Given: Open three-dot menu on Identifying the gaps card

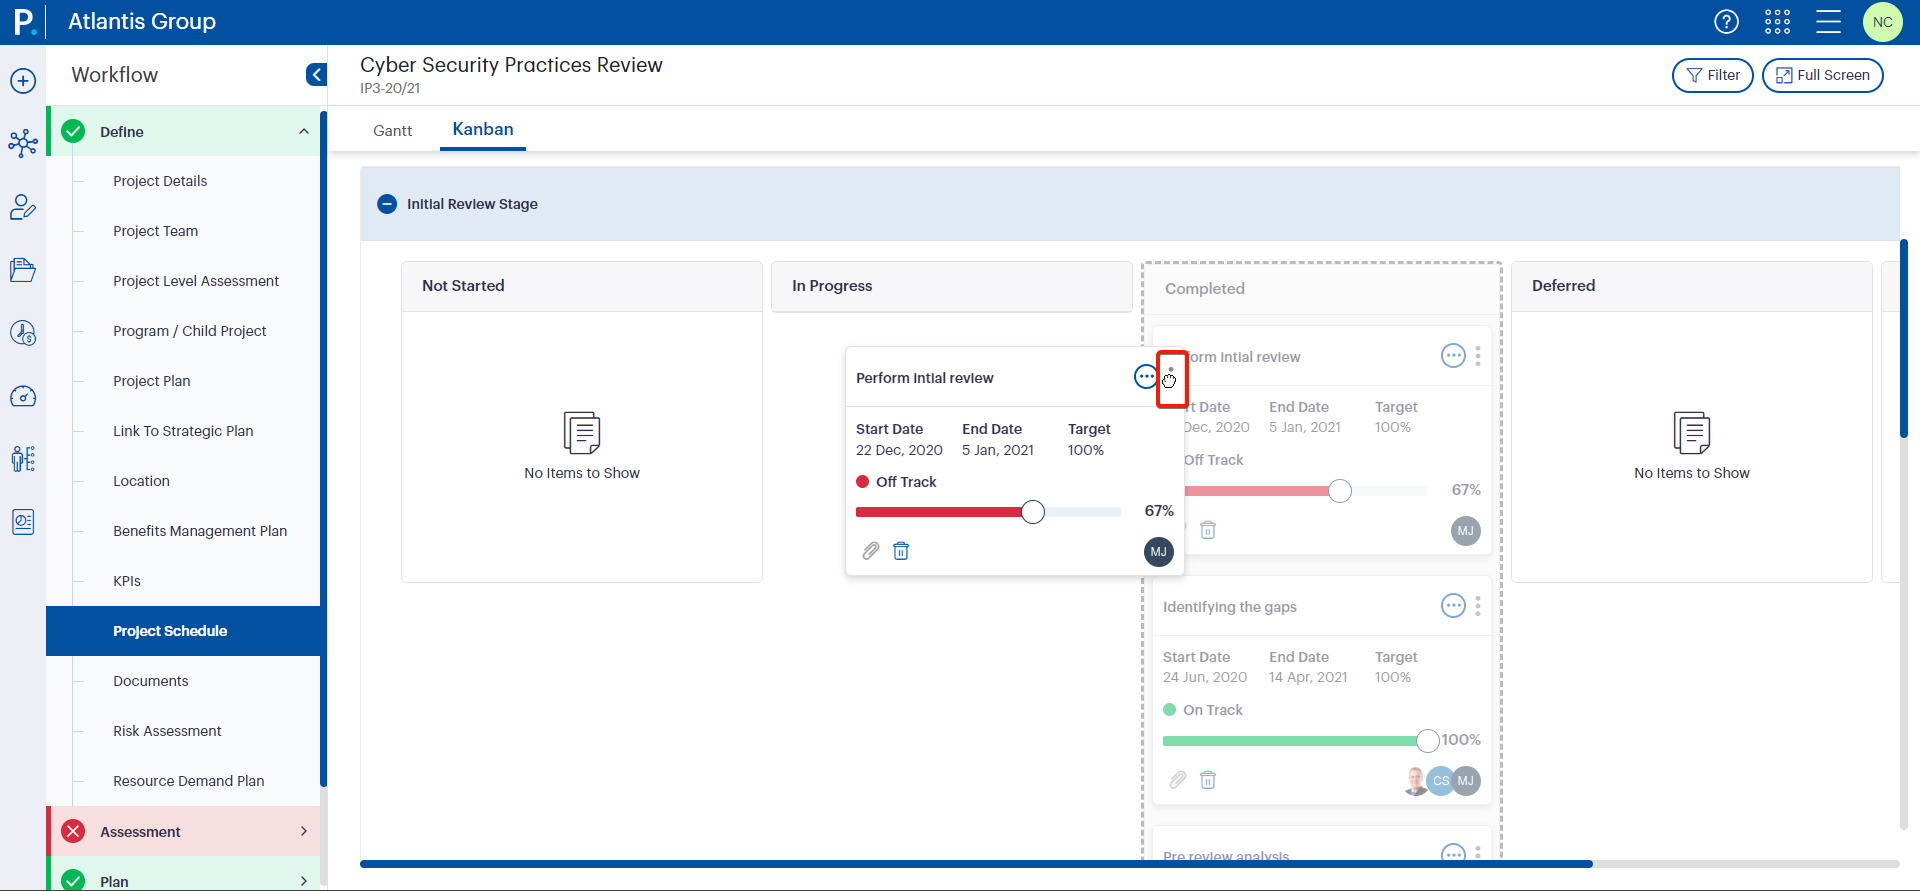Looking at the screenshot, I should [1478, 605].
